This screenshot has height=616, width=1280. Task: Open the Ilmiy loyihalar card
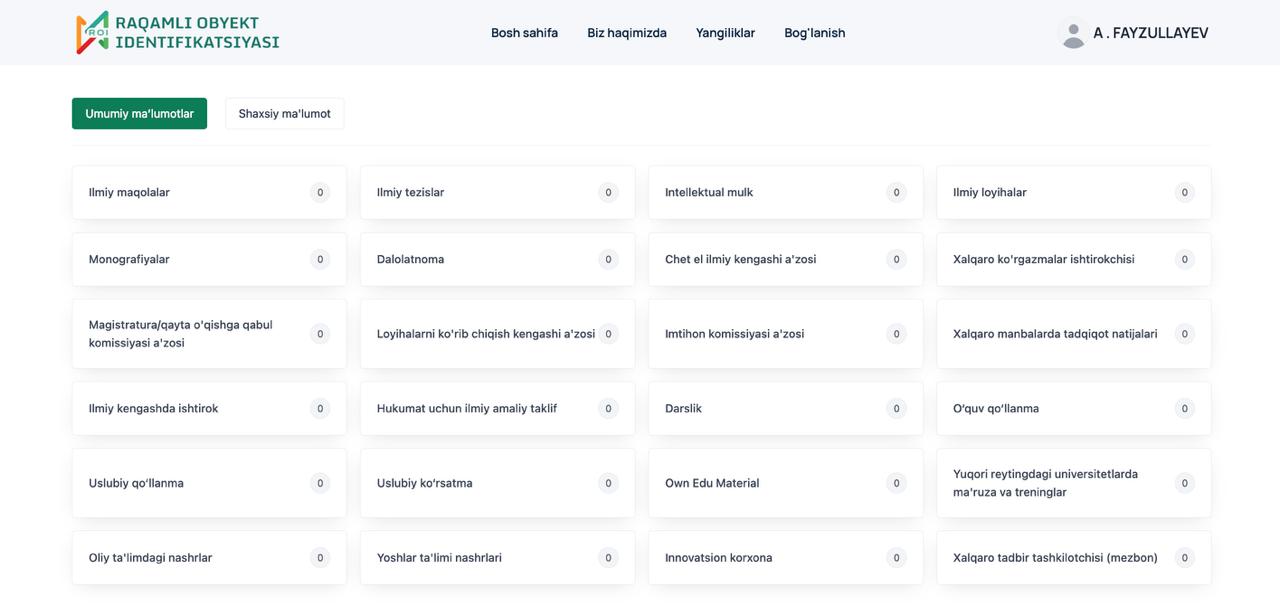[1073, 192]
